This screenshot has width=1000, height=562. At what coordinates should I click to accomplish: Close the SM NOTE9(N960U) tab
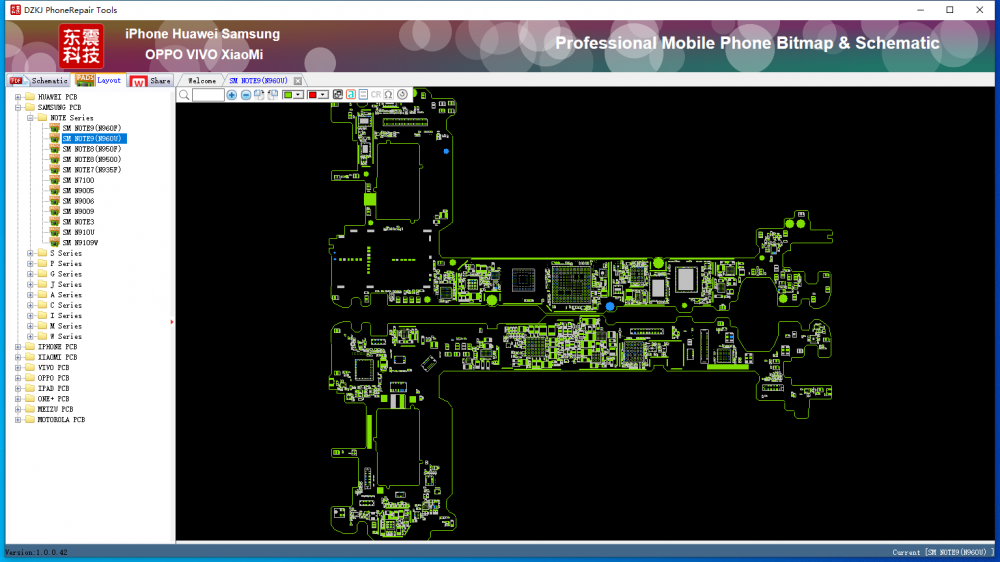297,80
